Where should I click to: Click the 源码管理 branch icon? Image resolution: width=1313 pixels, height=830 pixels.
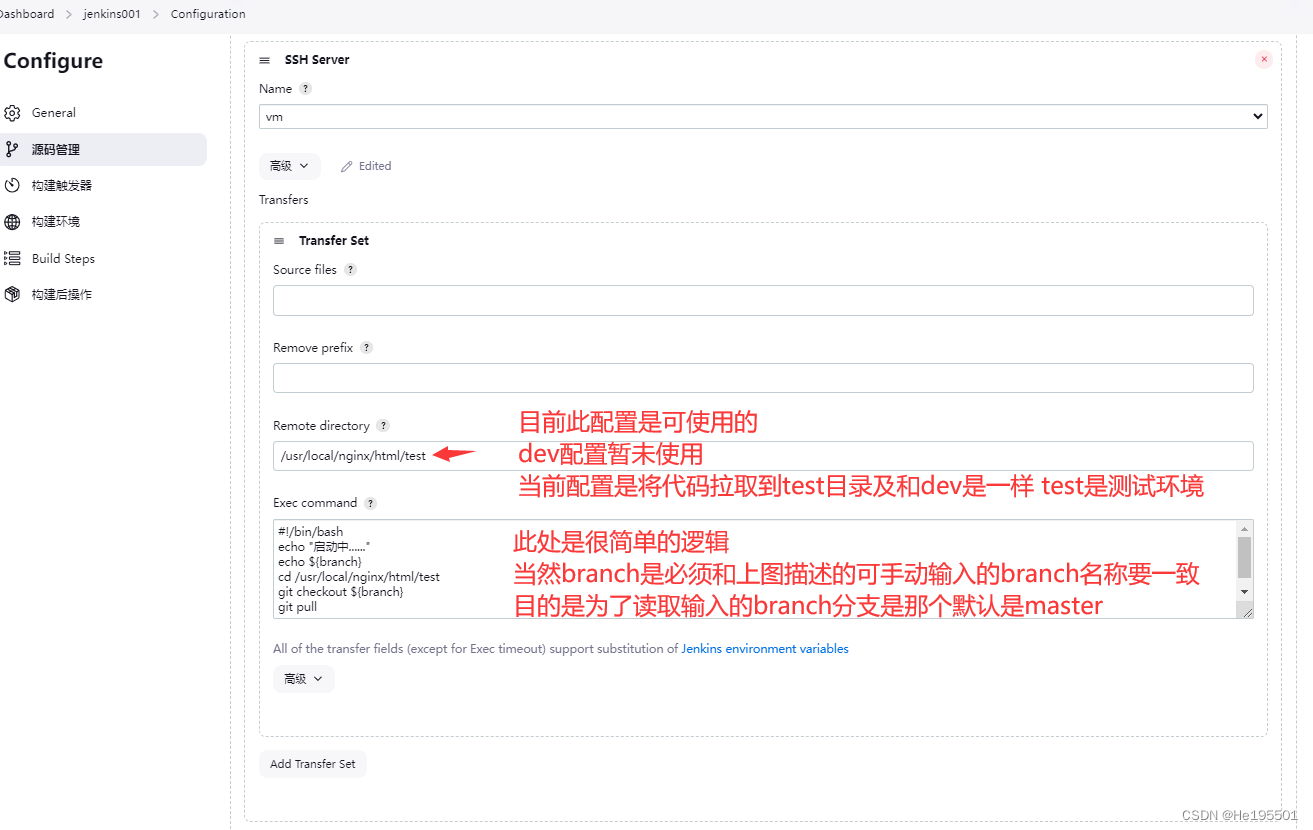coord(12,149)
